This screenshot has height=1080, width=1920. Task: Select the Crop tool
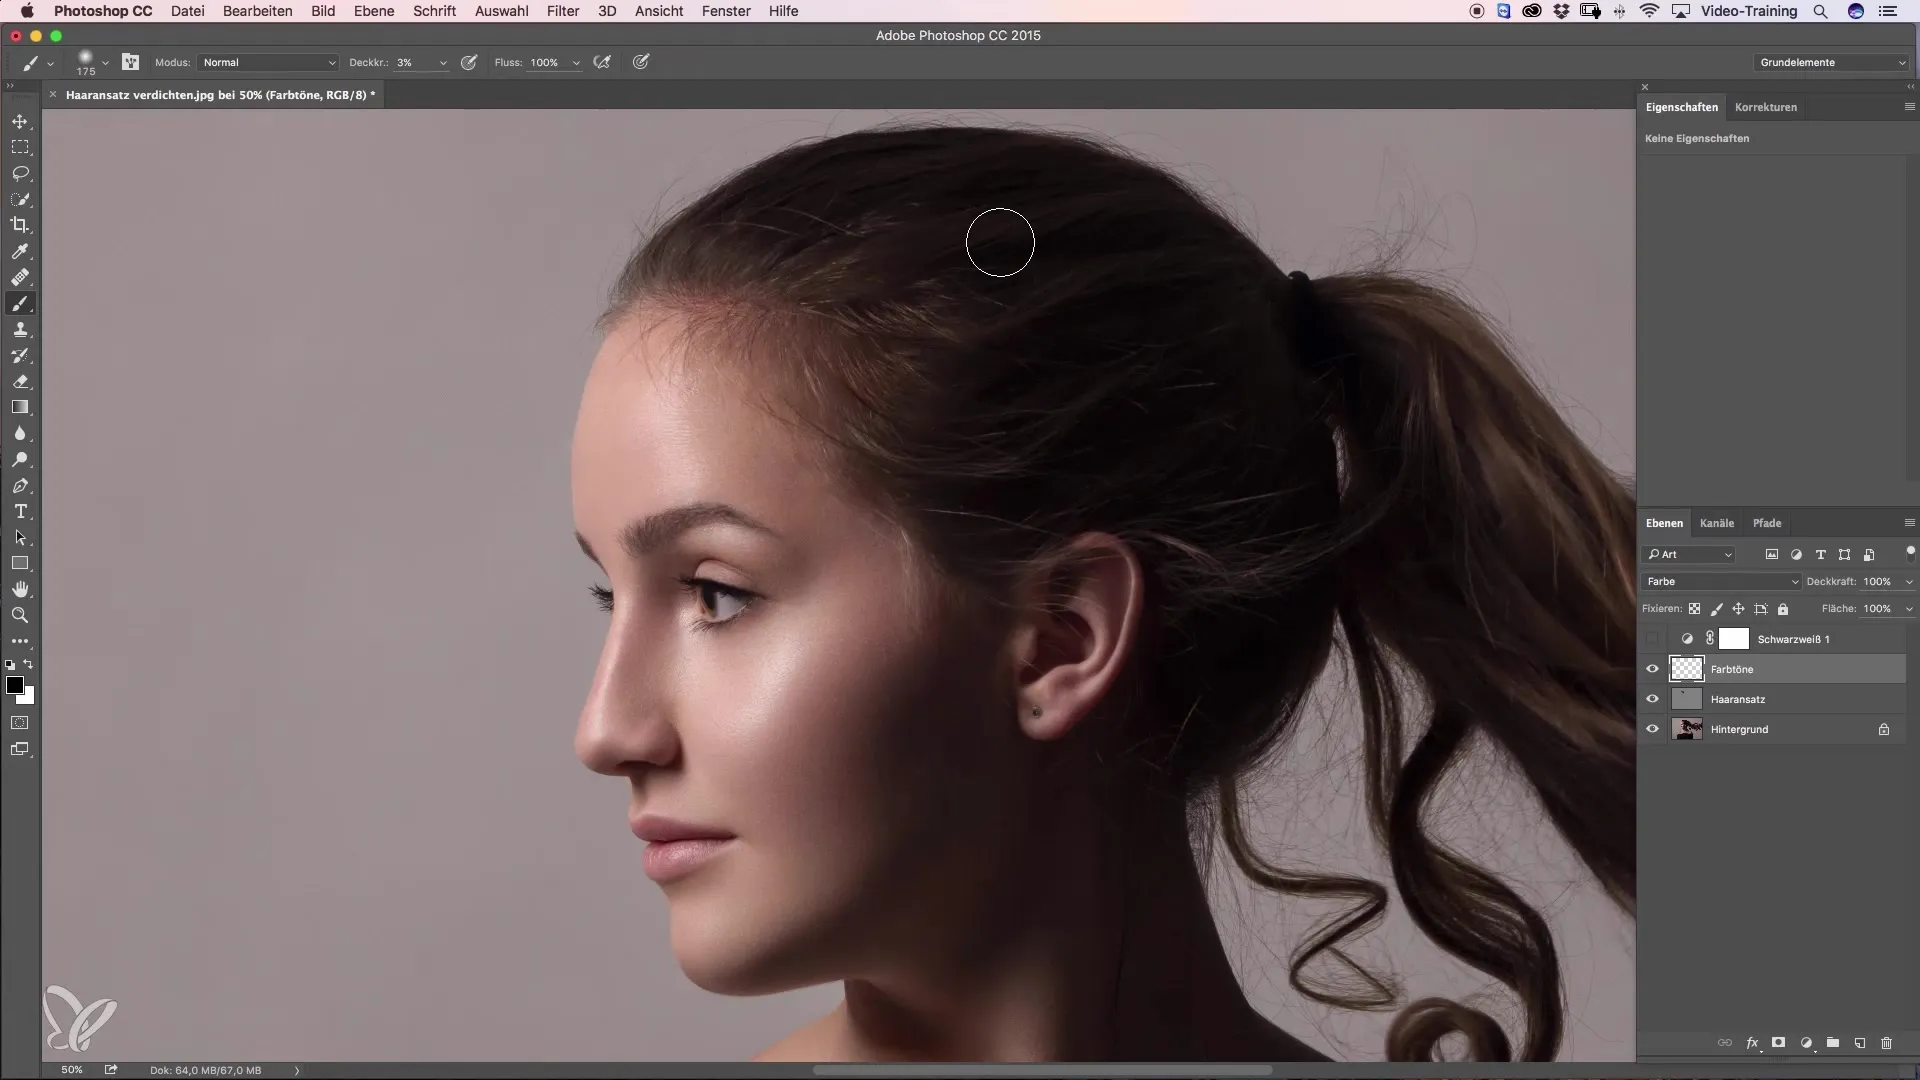click(20, 225)
